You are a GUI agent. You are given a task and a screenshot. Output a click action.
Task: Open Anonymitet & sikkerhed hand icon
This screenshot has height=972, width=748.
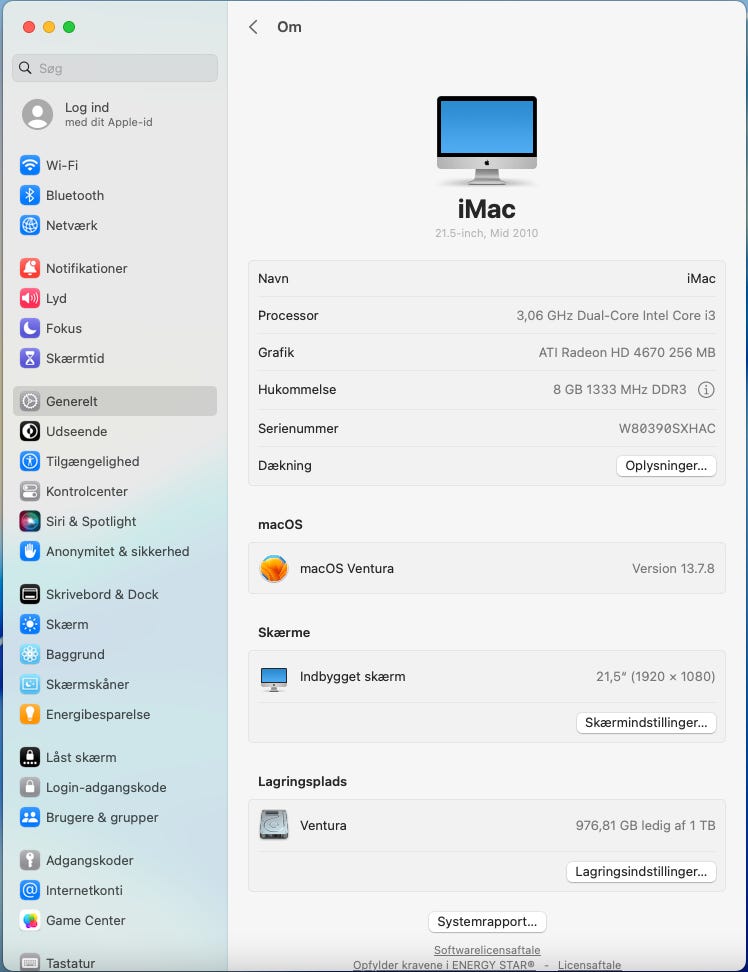(30, 551)
